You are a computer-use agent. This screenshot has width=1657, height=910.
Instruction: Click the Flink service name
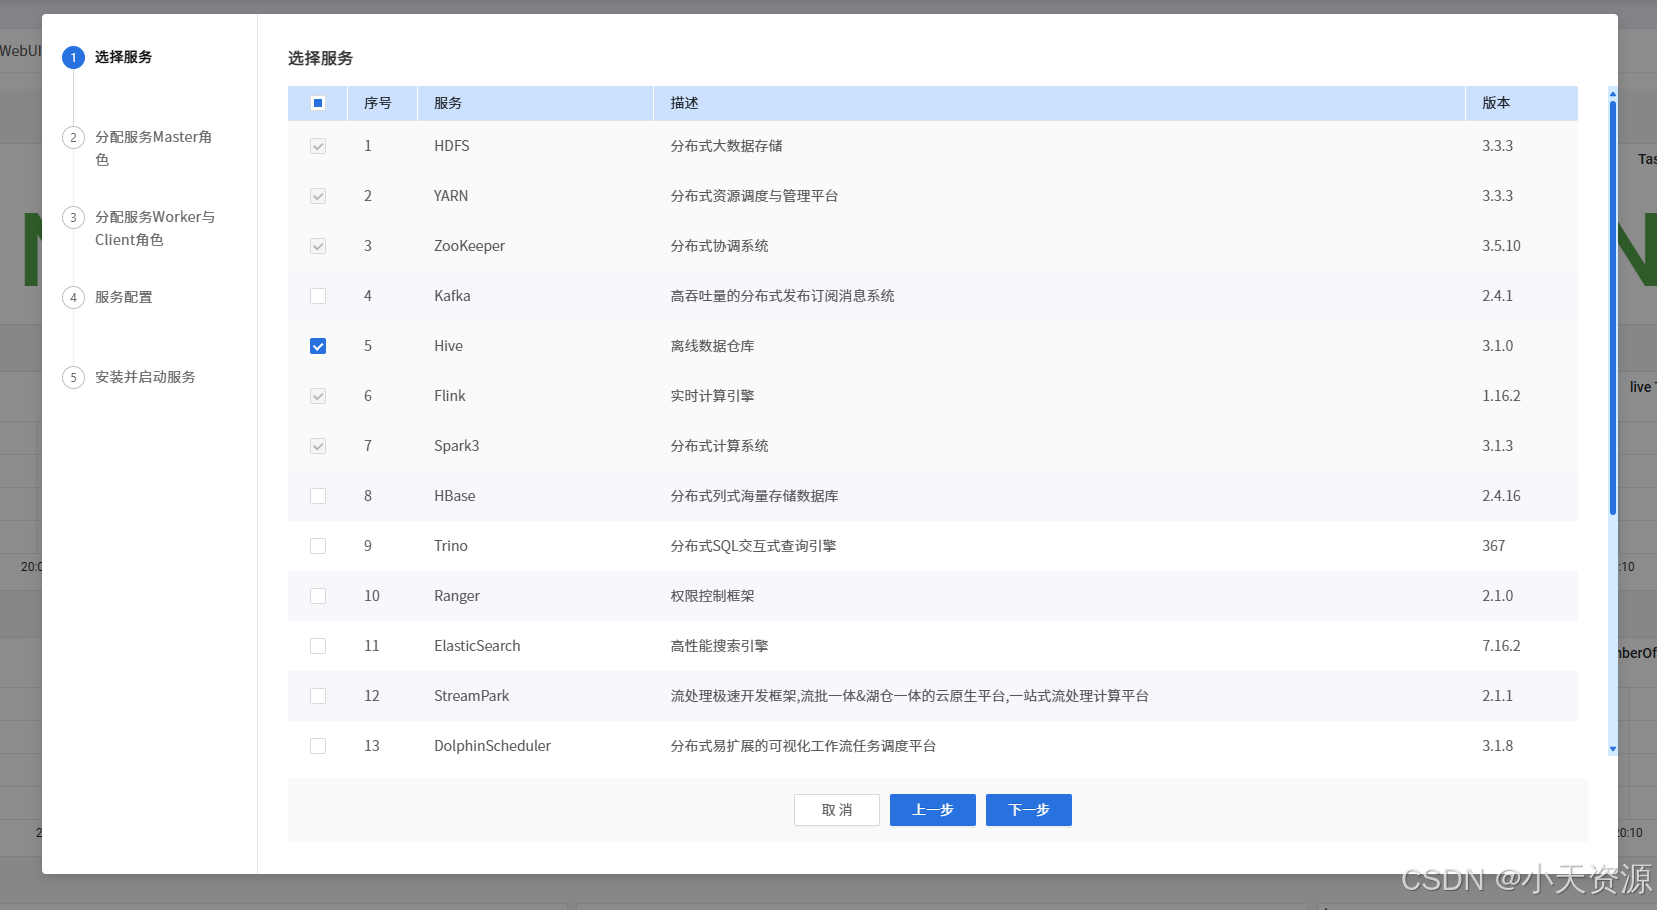[450, 396]
